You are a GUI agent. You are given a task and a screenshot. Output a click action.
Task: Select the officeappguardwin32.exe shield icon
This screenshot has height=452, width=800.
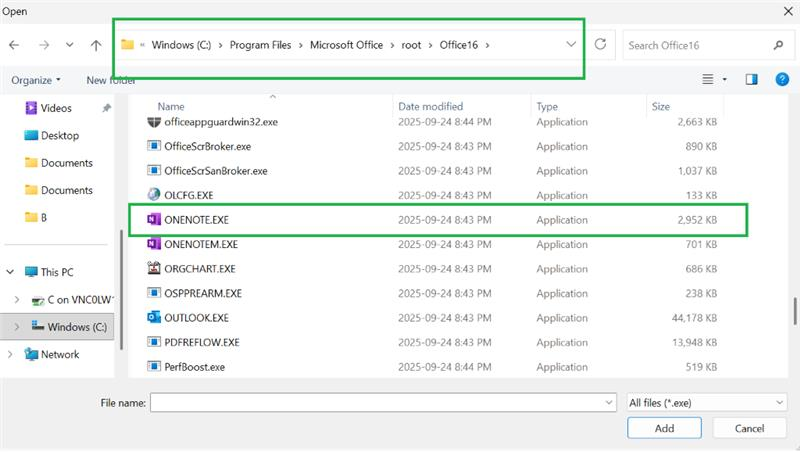[x=154, y=121]
